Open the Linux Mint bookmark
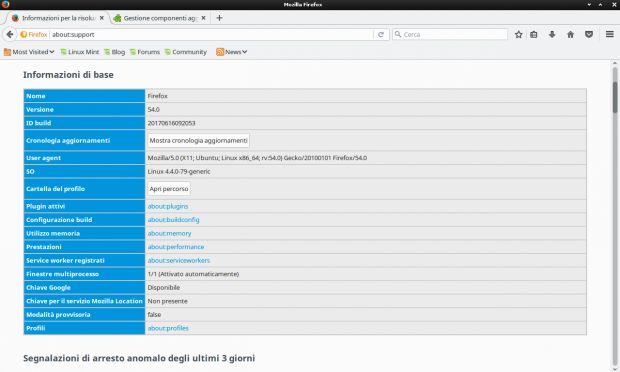The image size is (620, 372). point(79,52)
